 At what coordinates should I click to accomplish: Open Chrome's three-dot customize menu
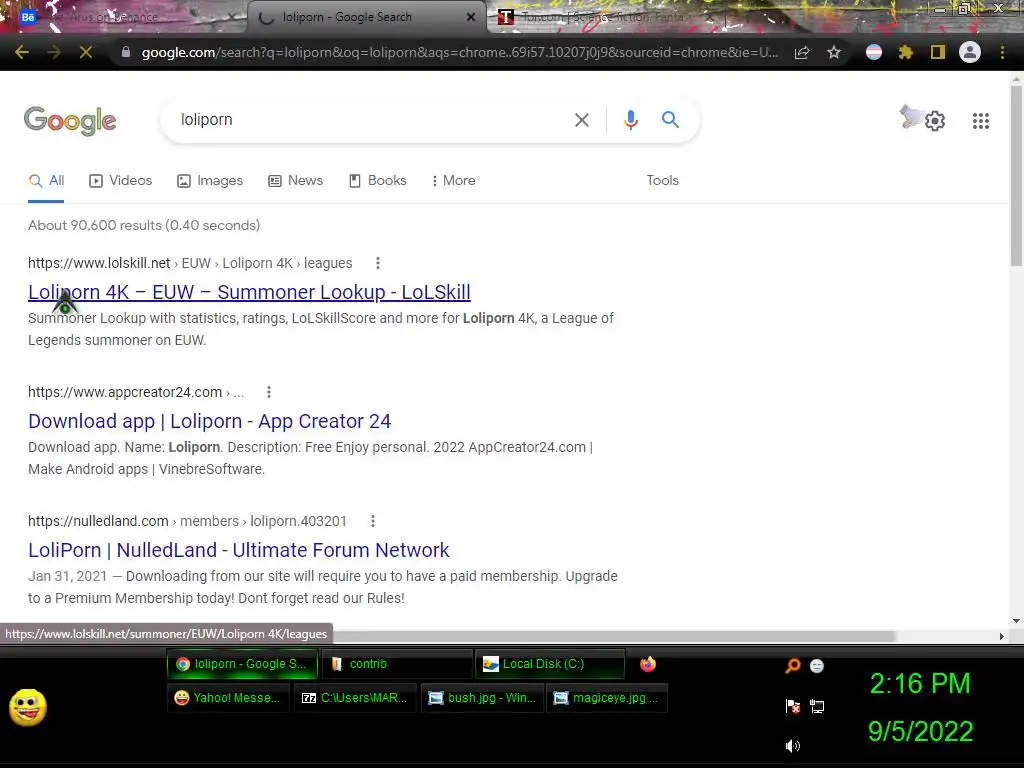point(1002,52)
